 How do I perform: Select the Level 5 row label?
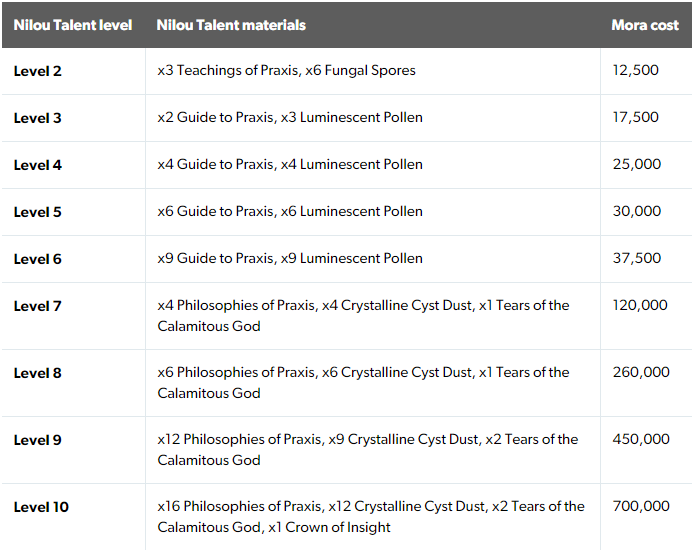38,212
